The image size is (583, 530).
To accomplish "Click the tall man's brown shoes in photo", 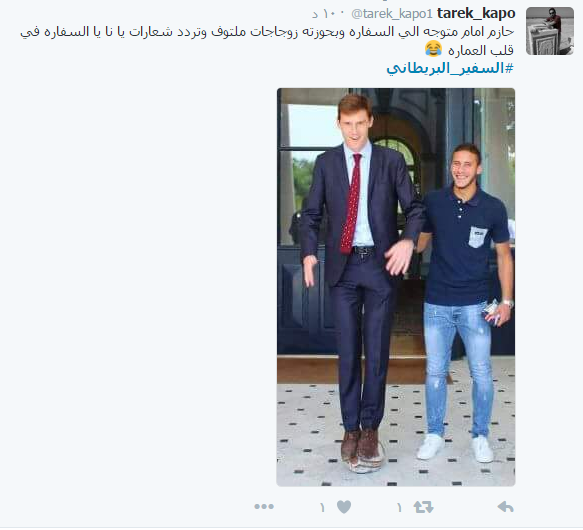I will [363, 448].
